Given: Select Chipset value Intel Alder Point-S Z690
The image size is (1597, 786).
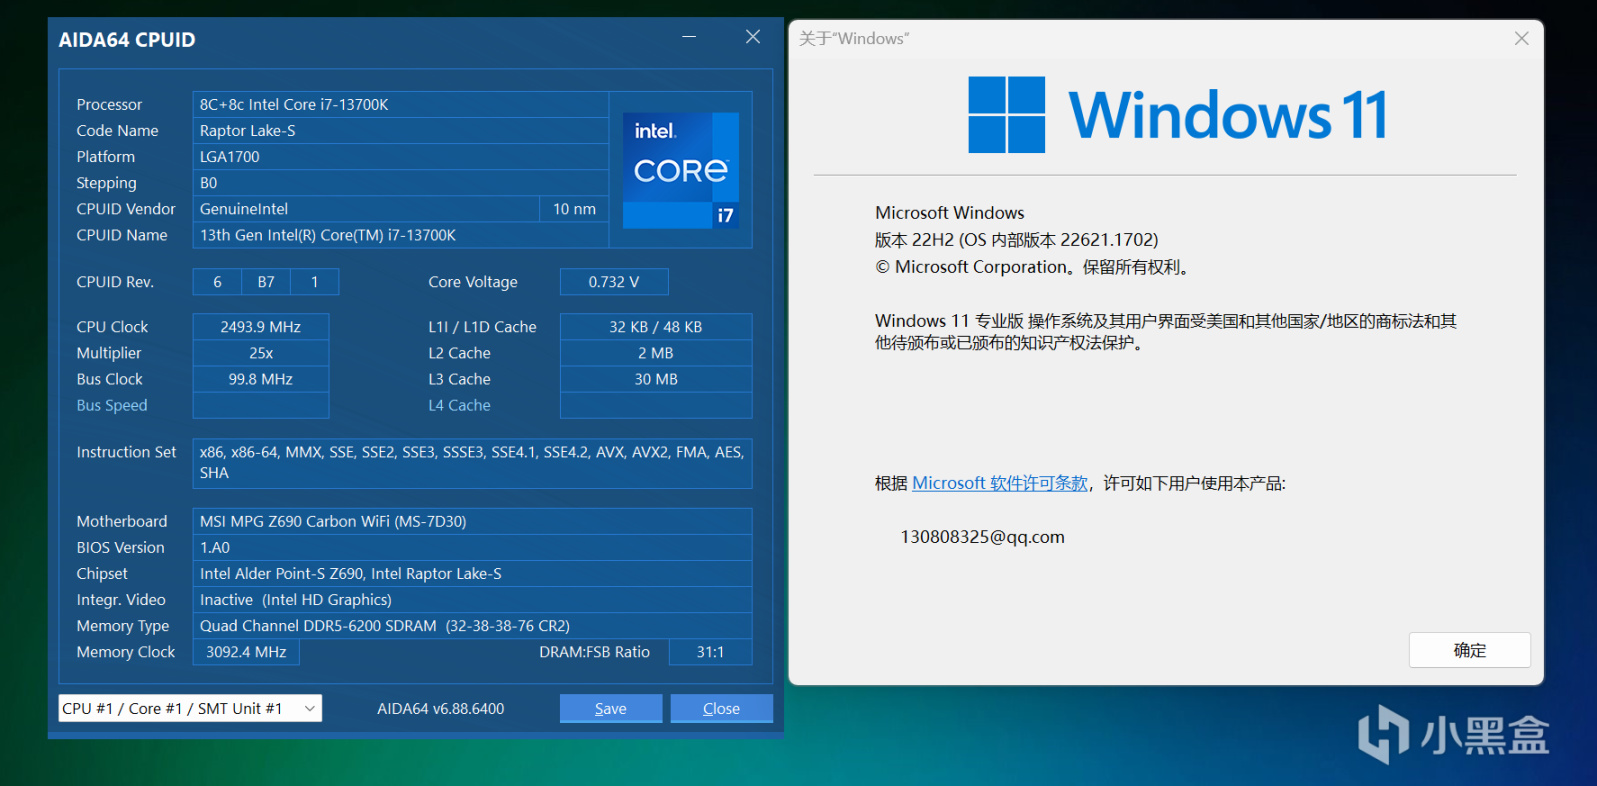Looking at the screenshot, I should (x=472, y=573).
